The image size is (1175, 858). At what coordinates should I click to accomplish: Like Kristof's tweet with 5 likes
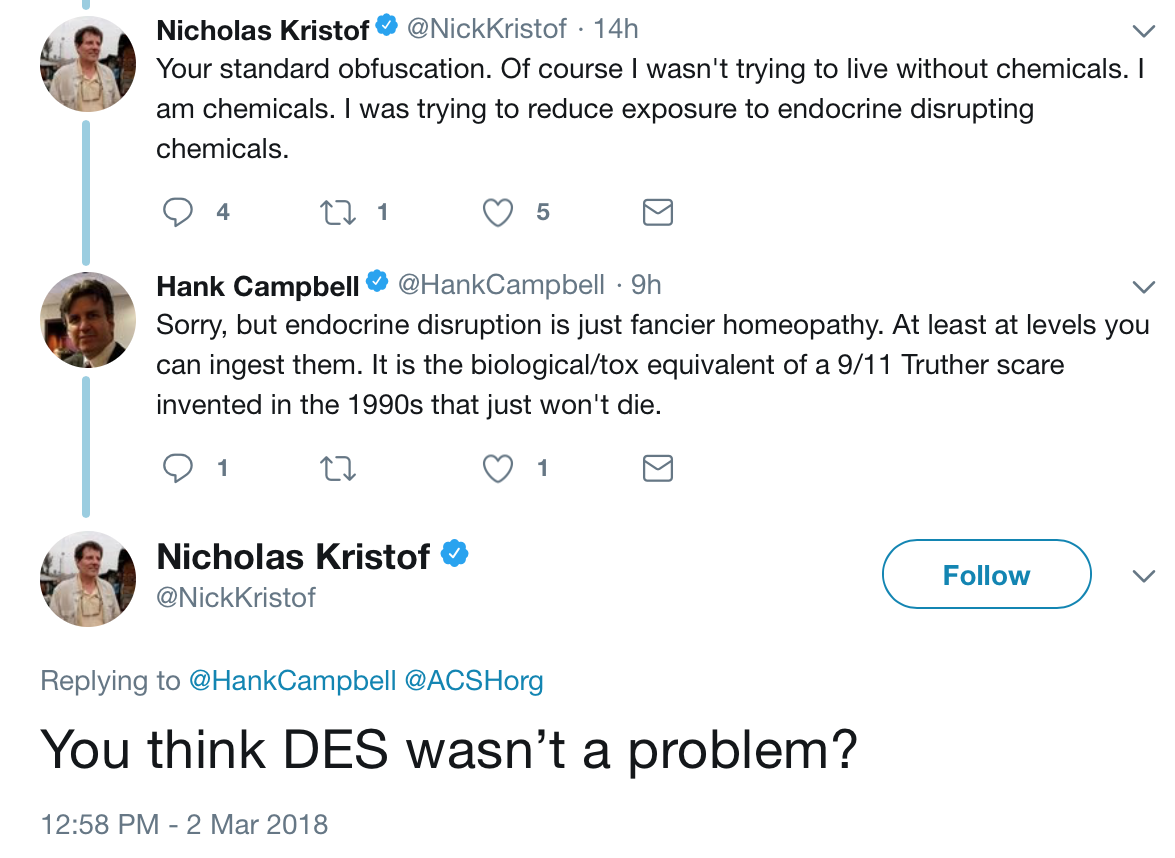497,212
